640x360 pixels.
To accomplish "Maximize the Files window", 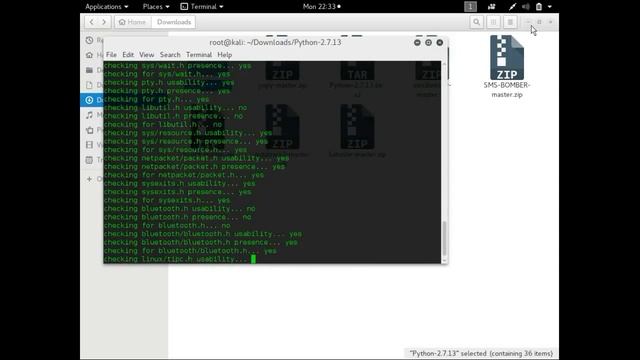I will pos(539,22).
